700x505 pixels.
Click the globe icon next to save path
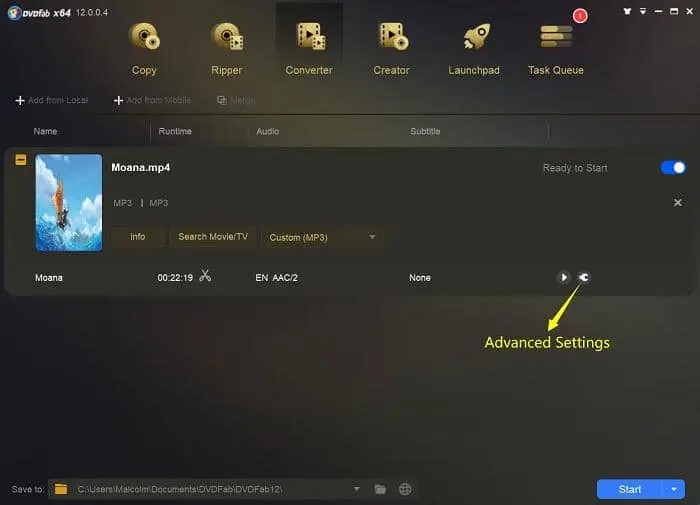click(x=405, y=489)
